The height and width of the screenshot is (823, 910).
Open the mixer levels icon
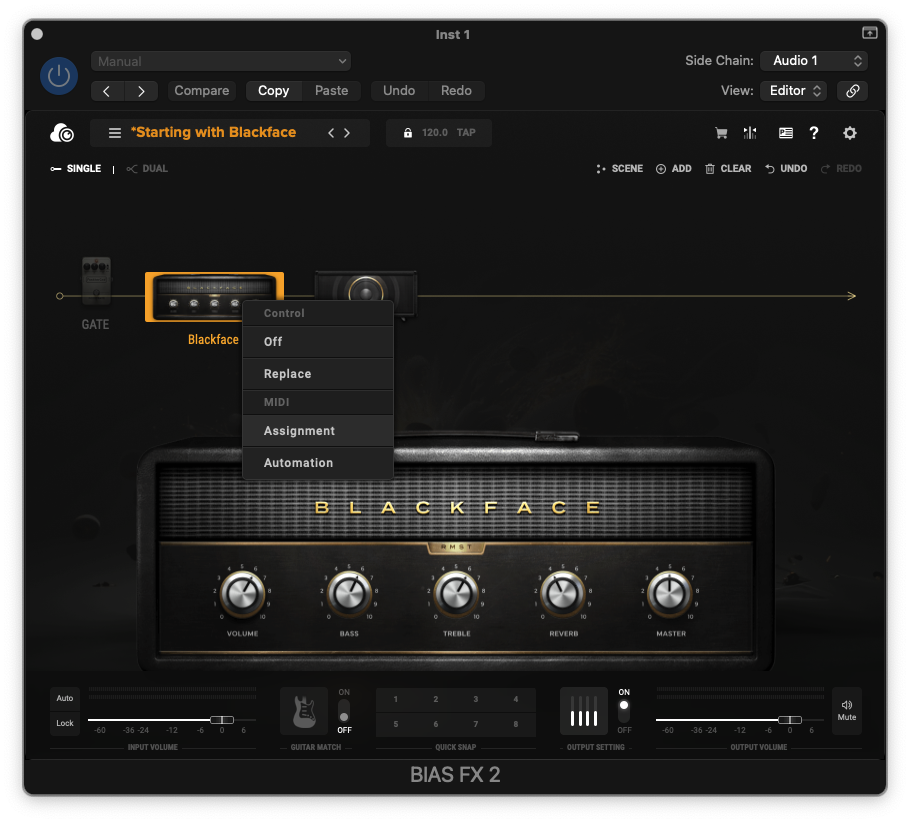click(750, 133)
